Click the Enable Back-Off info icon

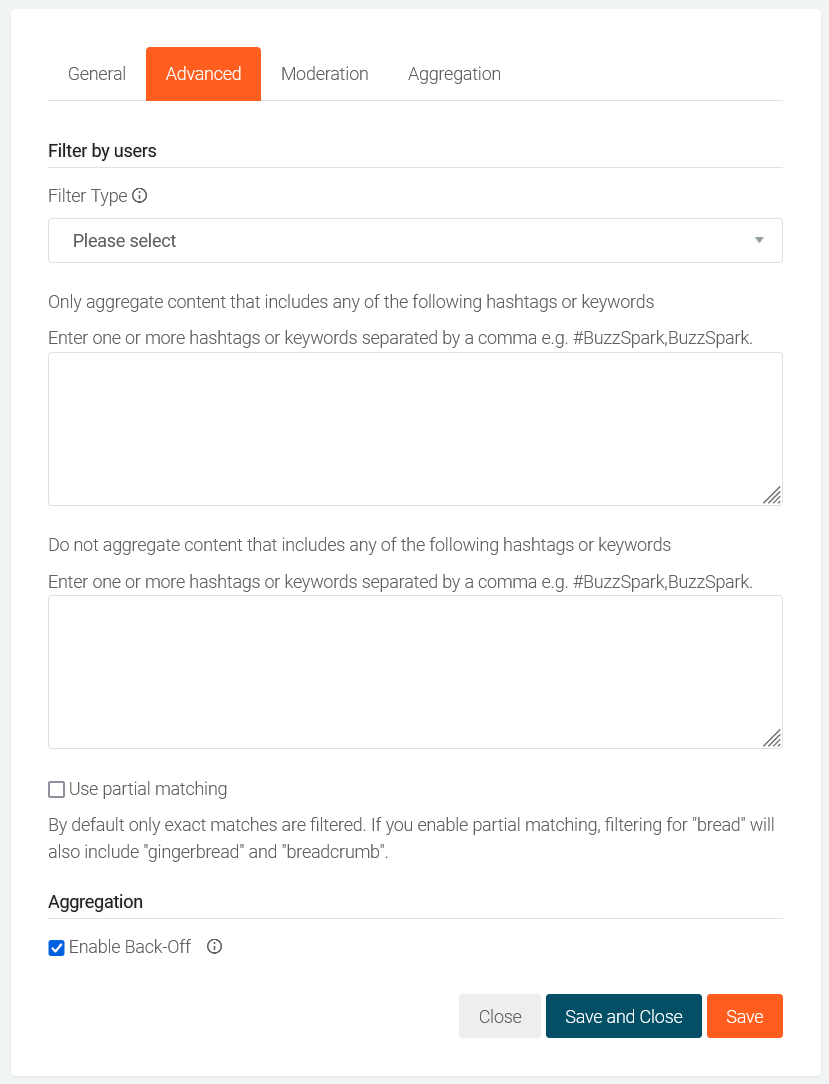pos(214,947)
